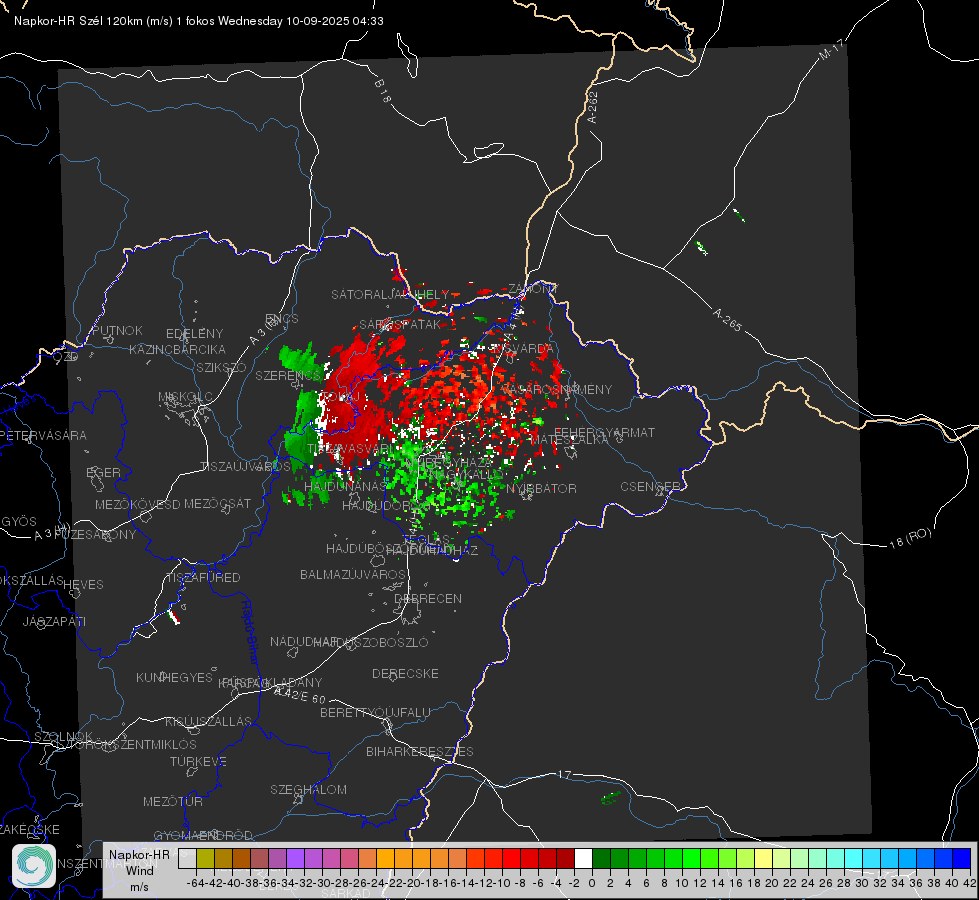The height and width of the screenshot is (900, 979).
Task: Click the KUNHEGYES city label
Action: click(174, 678)
